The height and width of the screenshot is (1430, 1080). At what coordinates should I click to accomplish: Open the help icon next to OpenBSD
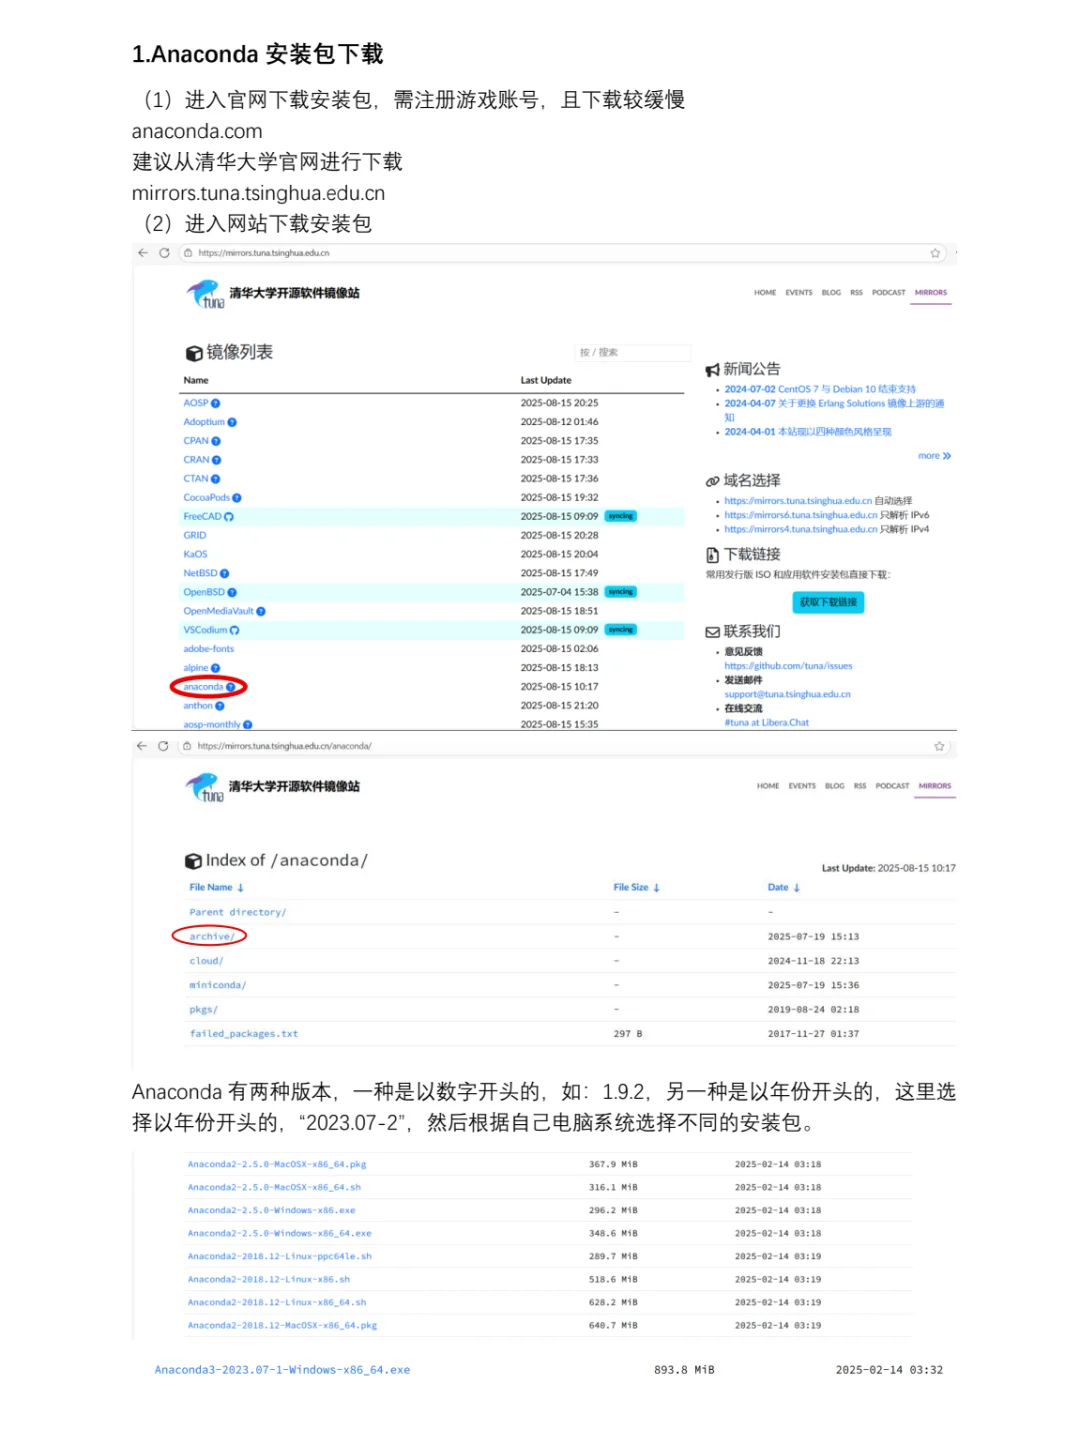click(x=232, y=593)
